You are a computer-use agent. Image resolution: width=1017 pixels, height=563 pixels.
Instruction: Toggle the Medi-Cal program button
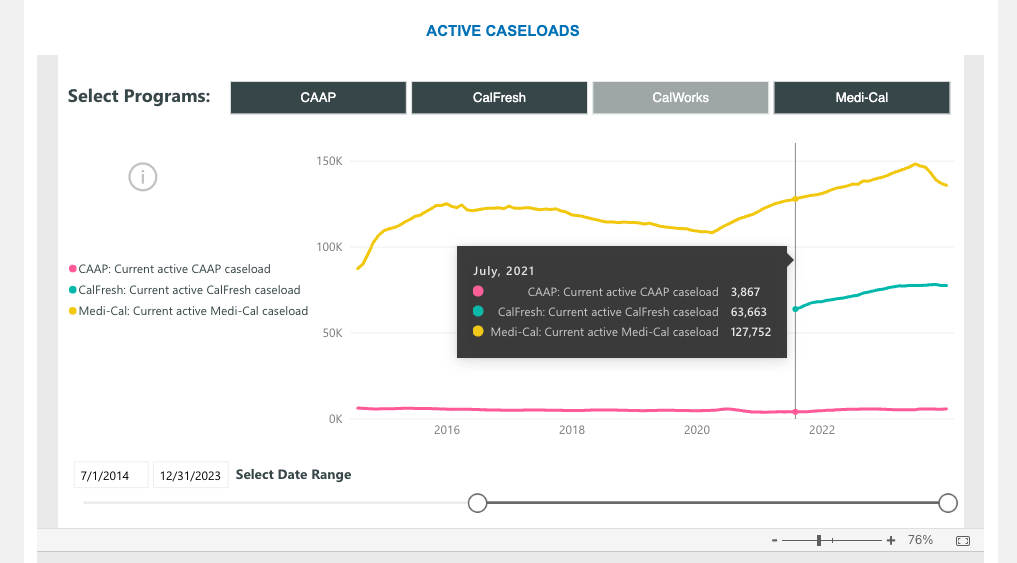coord(861,98)
